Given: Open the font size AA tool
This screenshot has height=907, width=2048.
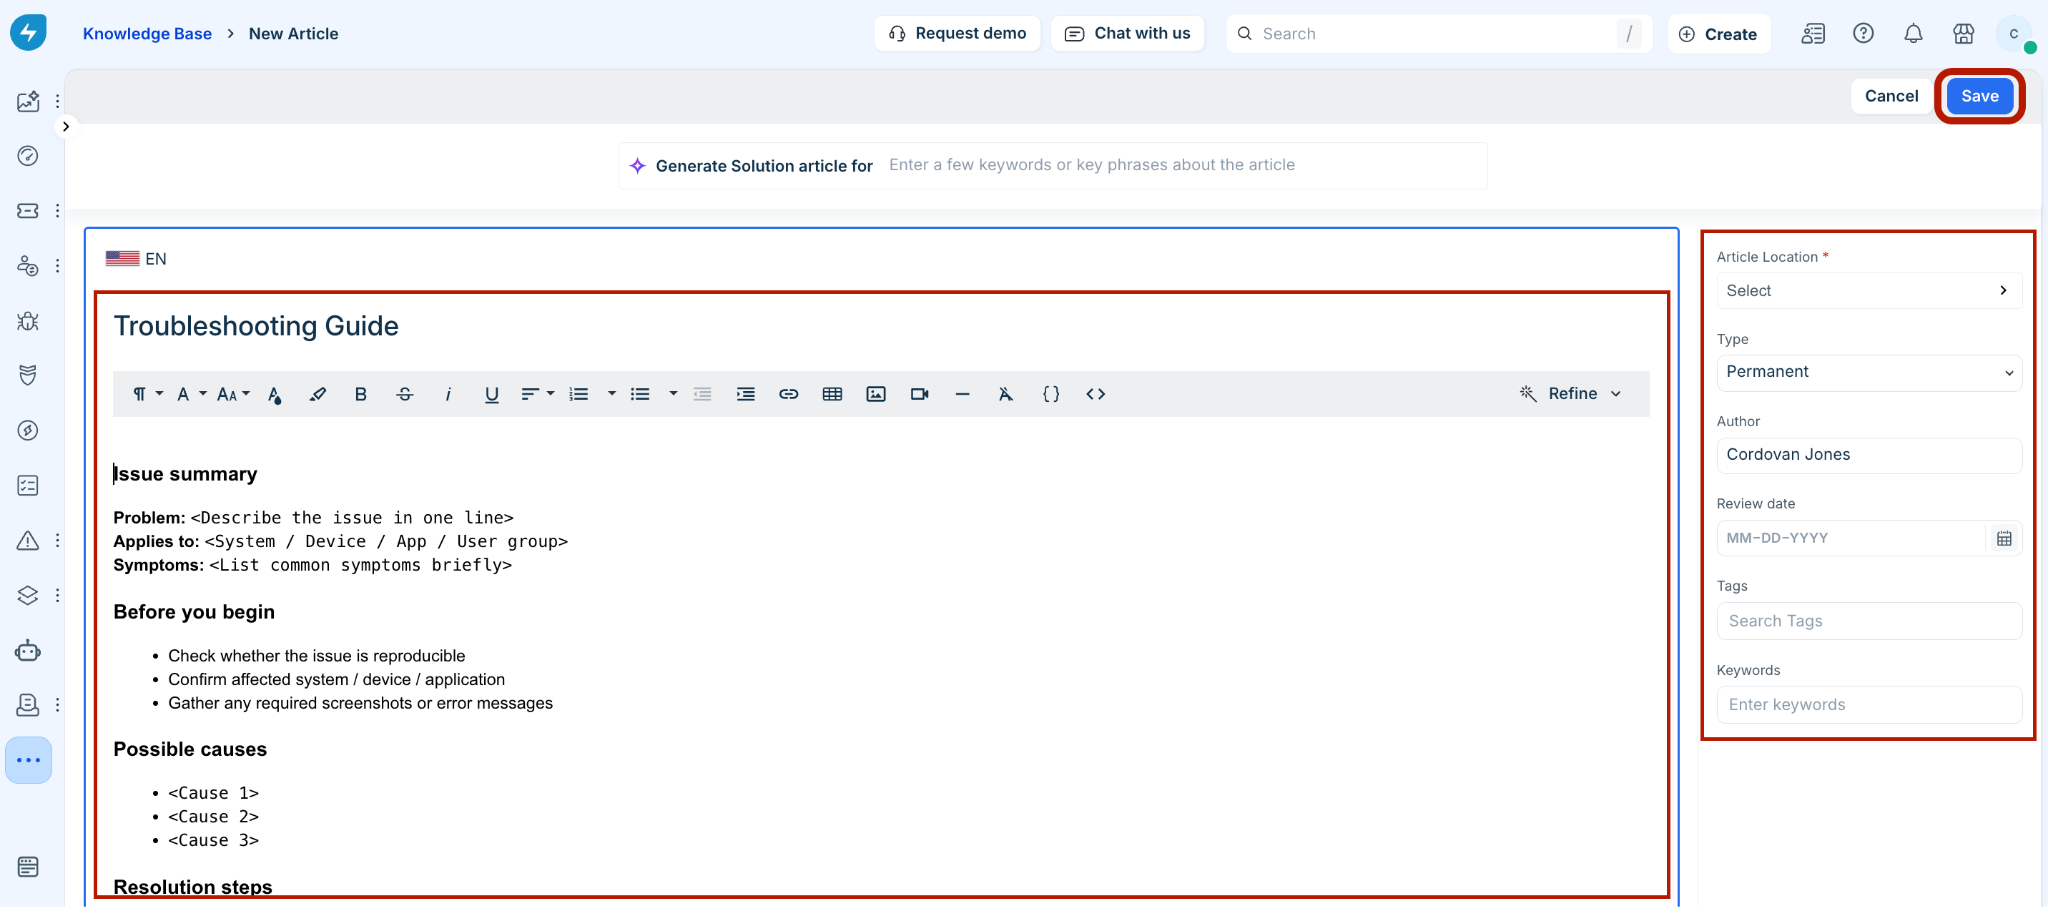Looking at the screenshot, I should pyautogui.click(x=233, y=394).
